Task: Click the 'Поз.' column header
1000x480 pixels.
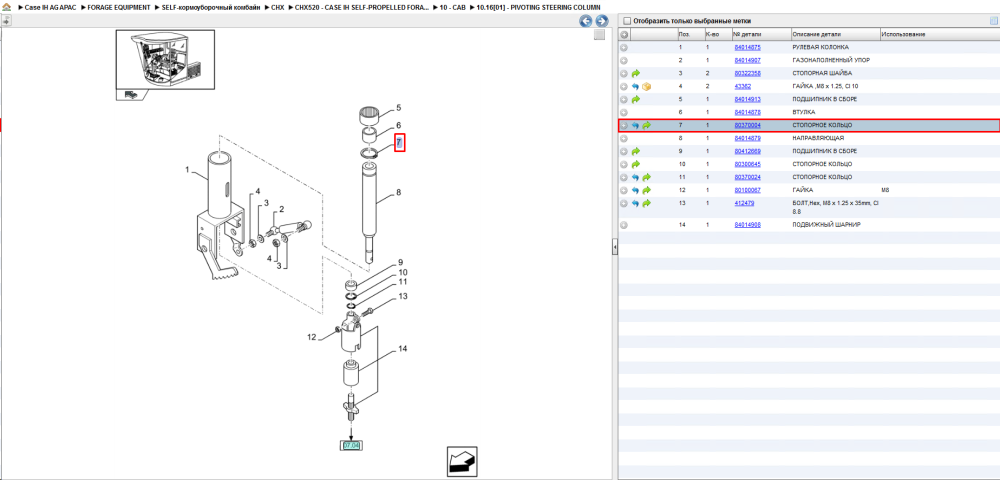Action: [684, 34]
